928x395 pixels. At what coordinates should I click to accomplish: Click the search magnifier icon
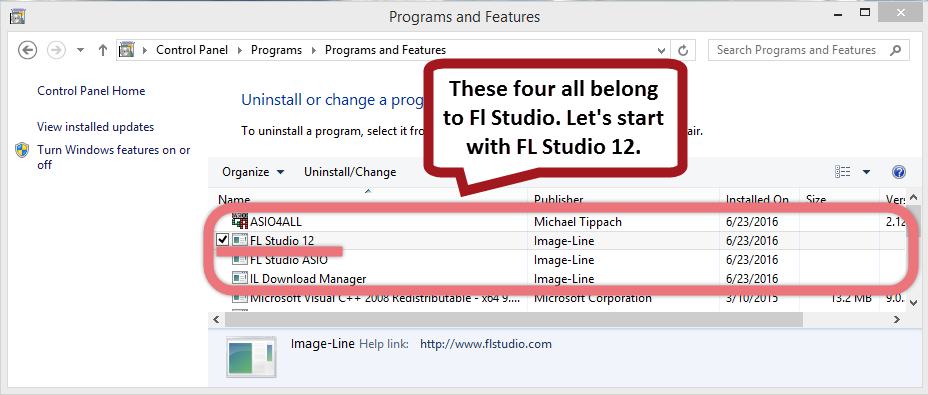pos(896,50)
